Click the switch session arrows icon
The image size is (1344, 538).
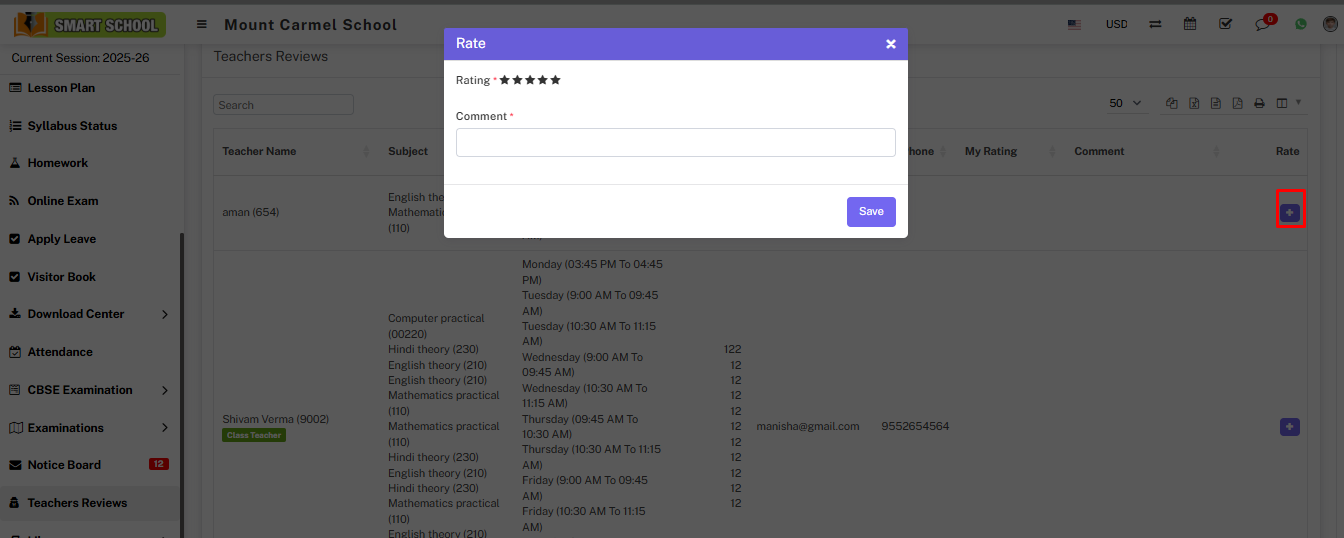coord(1155,24)
